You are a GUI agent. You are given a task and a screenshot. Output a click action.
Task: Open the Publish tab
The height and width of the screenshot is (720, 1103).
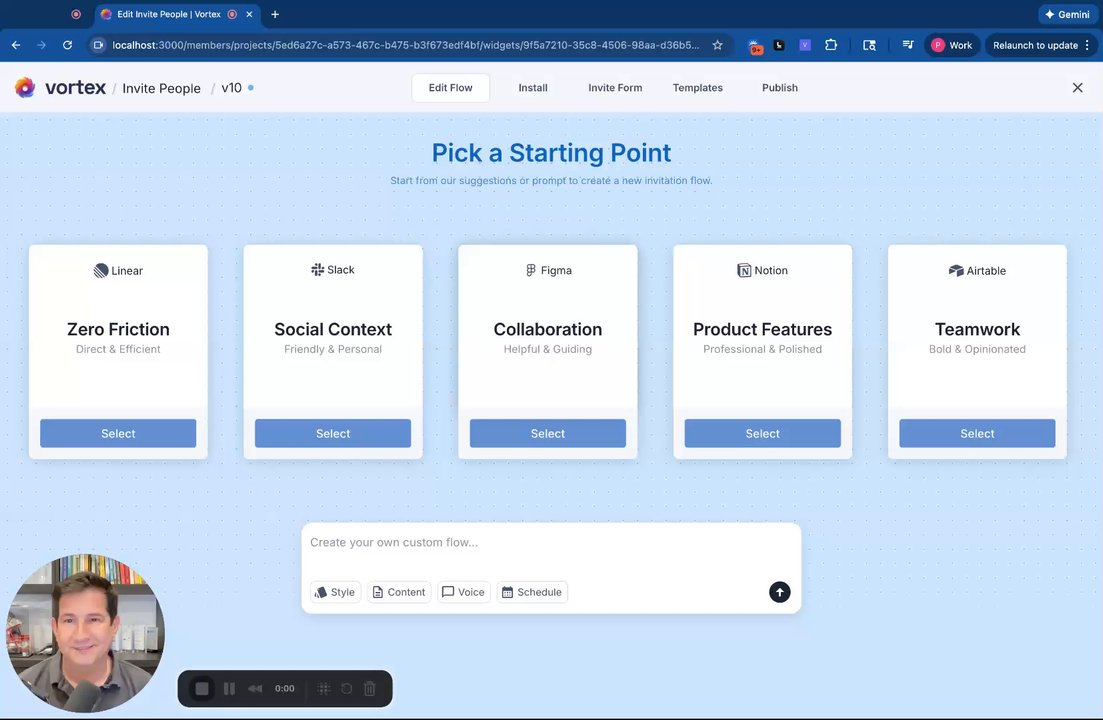tap(780, 87)
